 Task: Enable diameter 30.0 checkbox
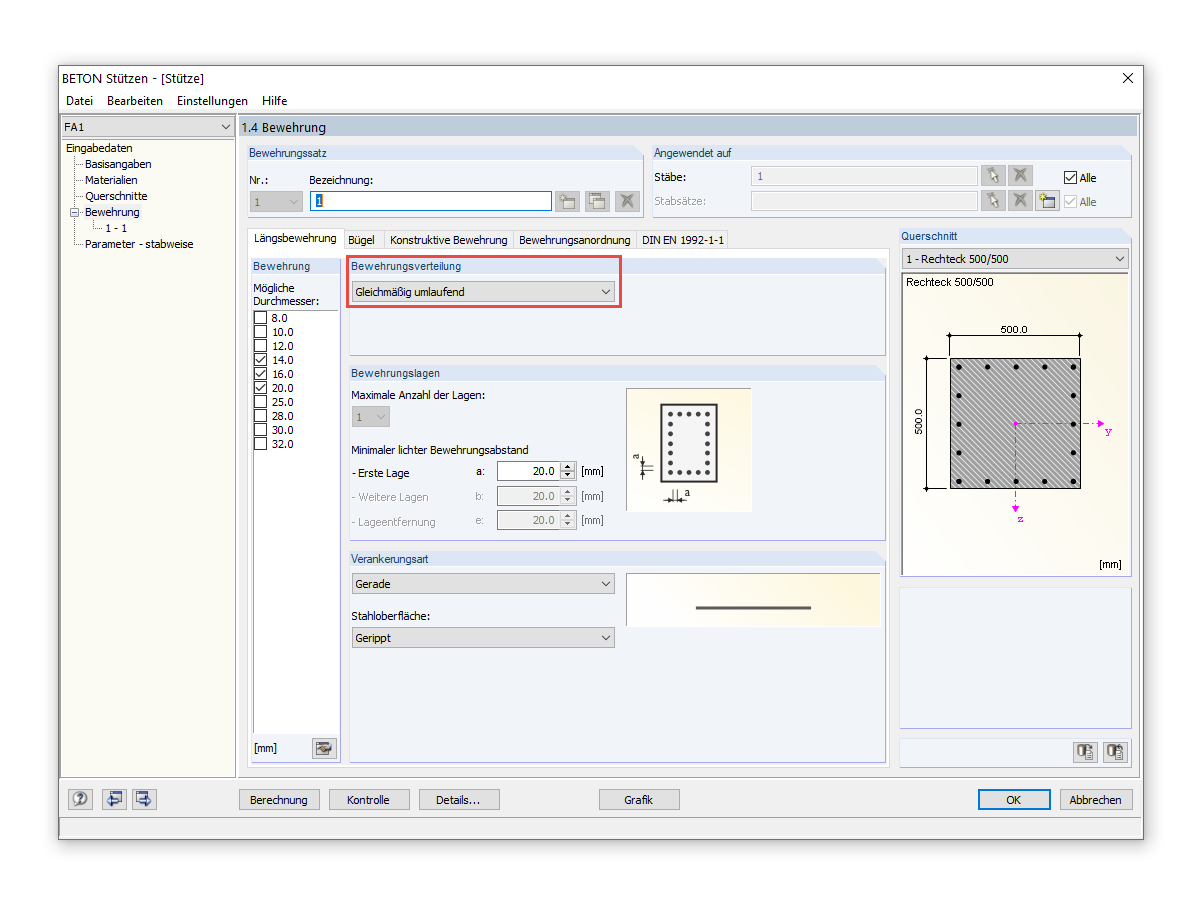pos(260,430)
